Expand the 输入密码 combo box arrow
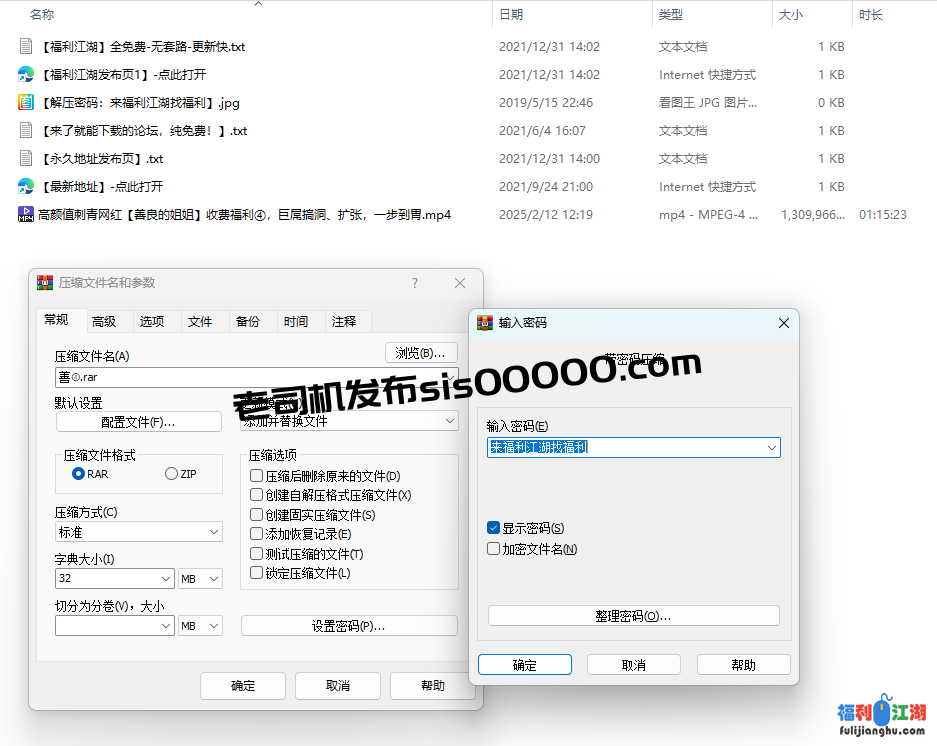The width and height of the screenshot is (937, 746). [x=770, y=448]
